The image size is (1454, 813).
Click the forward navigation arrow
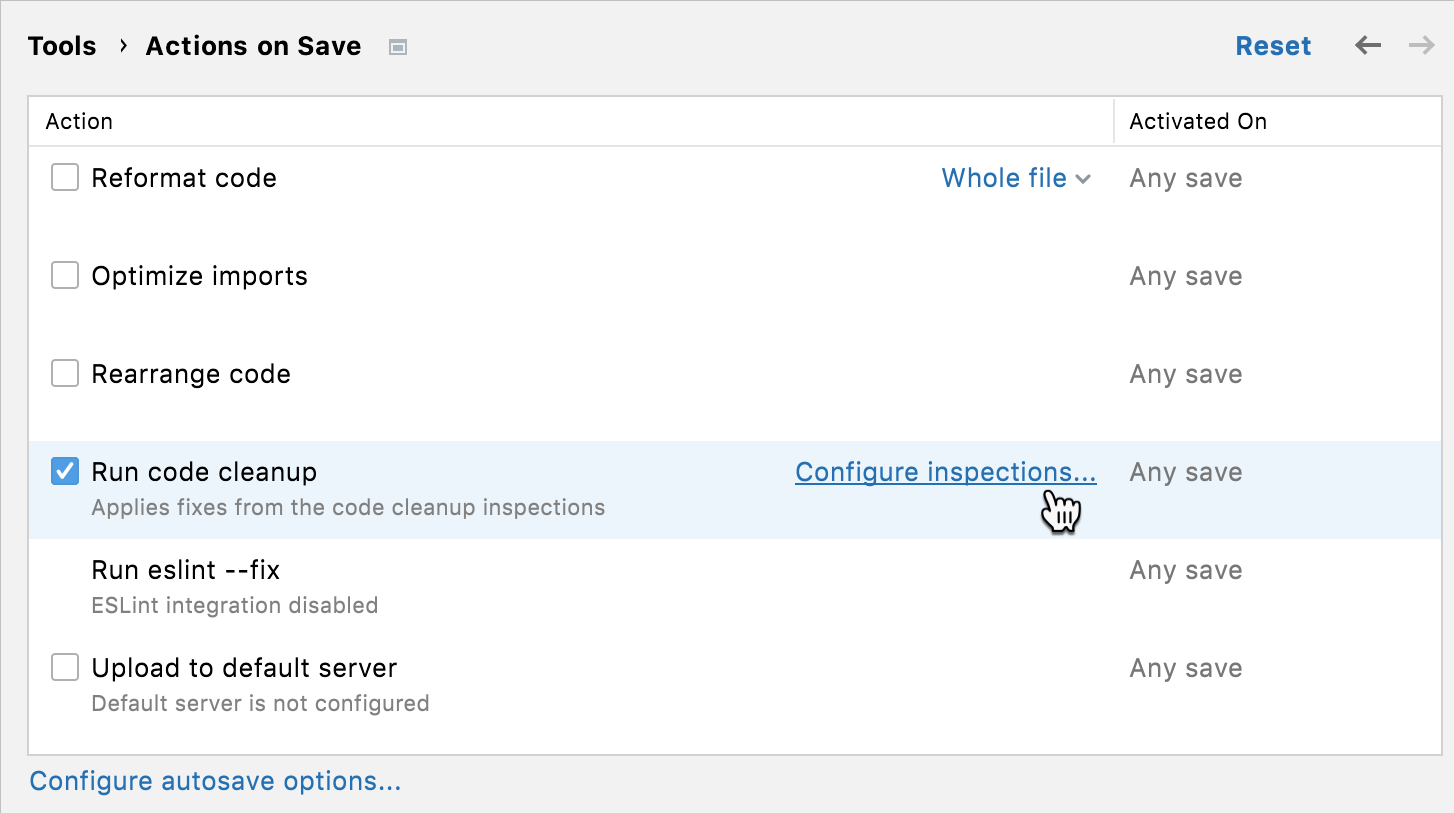1421,46
